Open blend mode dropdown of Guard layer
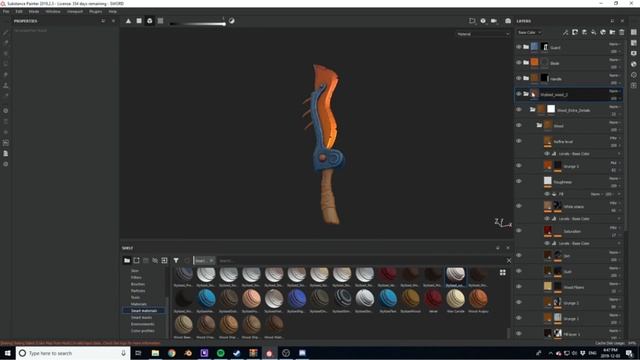Viewport: 640px width, 360px height. click(615, 44)
